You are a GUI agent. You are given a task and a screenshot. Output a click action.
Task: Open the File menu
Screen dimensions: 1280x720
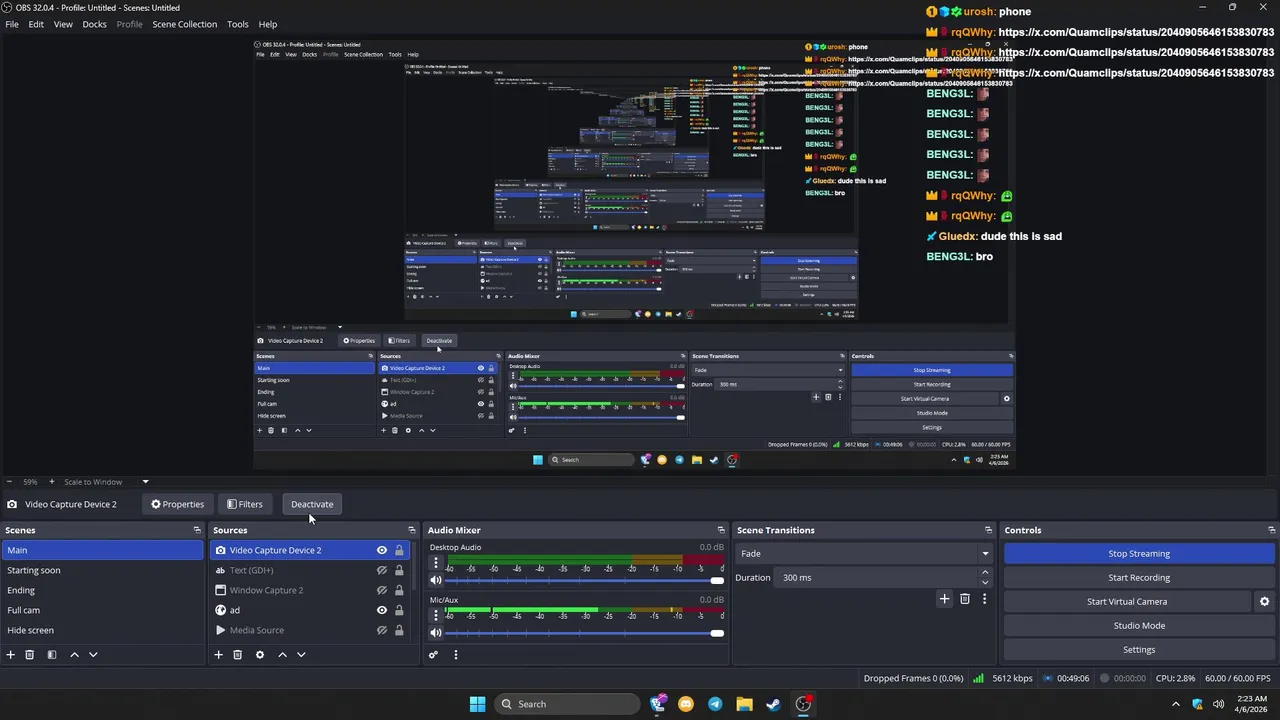tap(12, 24)
